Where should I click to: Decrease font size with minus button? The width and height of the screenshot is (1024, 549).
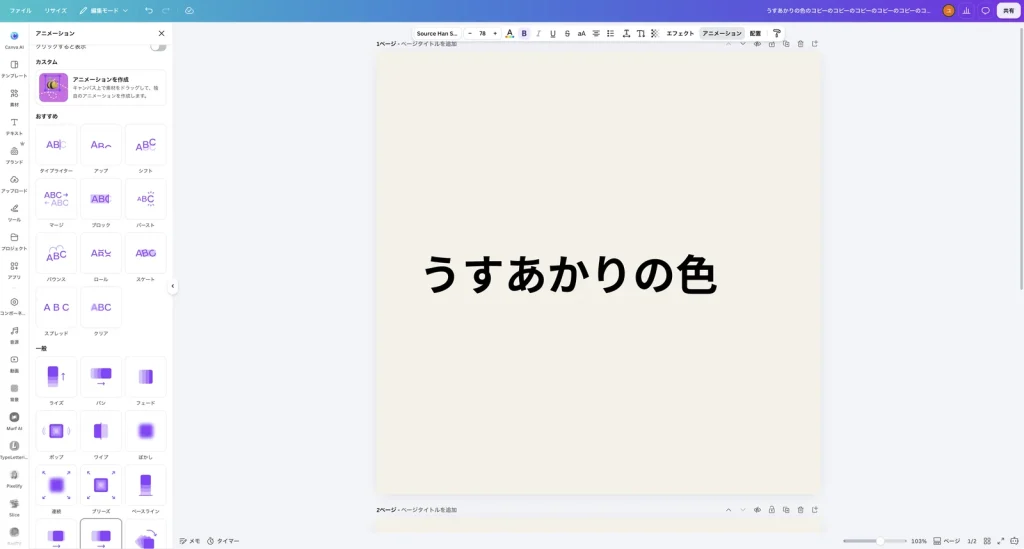(470, 33)
